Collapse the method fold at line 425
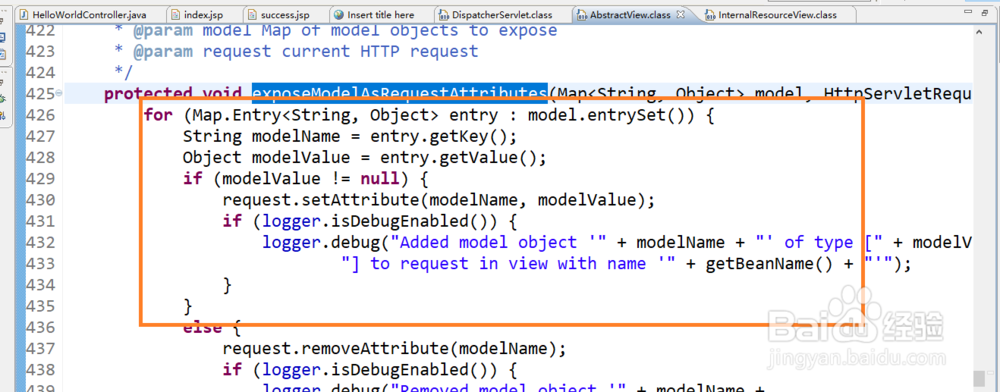 (x=59, y=93)
